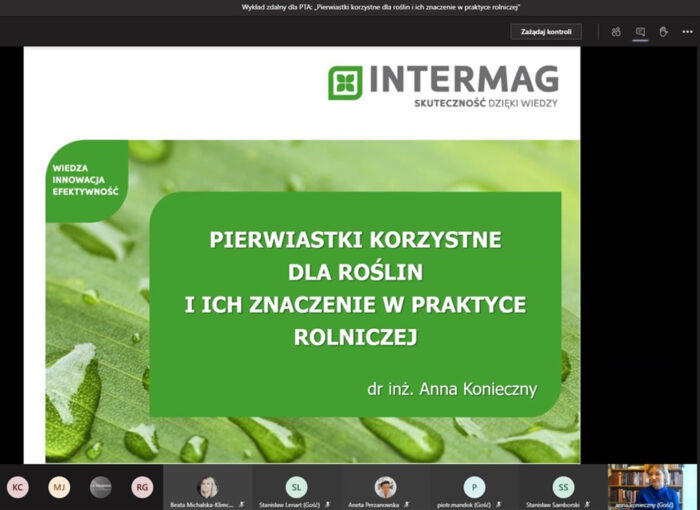Click presenter name dr inż. Anna Konieczny
The image size is (700, 510).
coord(452,388)
